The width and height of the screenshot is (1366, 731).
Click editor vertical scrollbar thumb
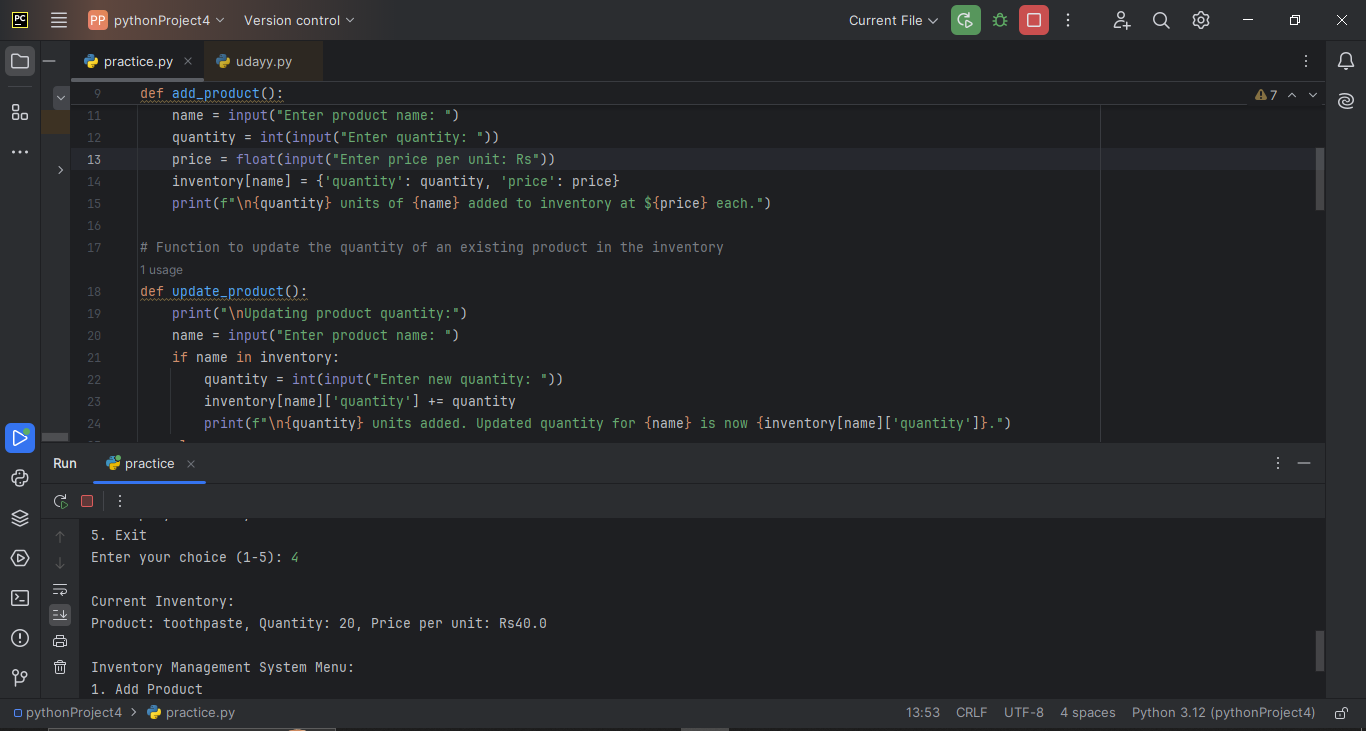pos(1319,179)
